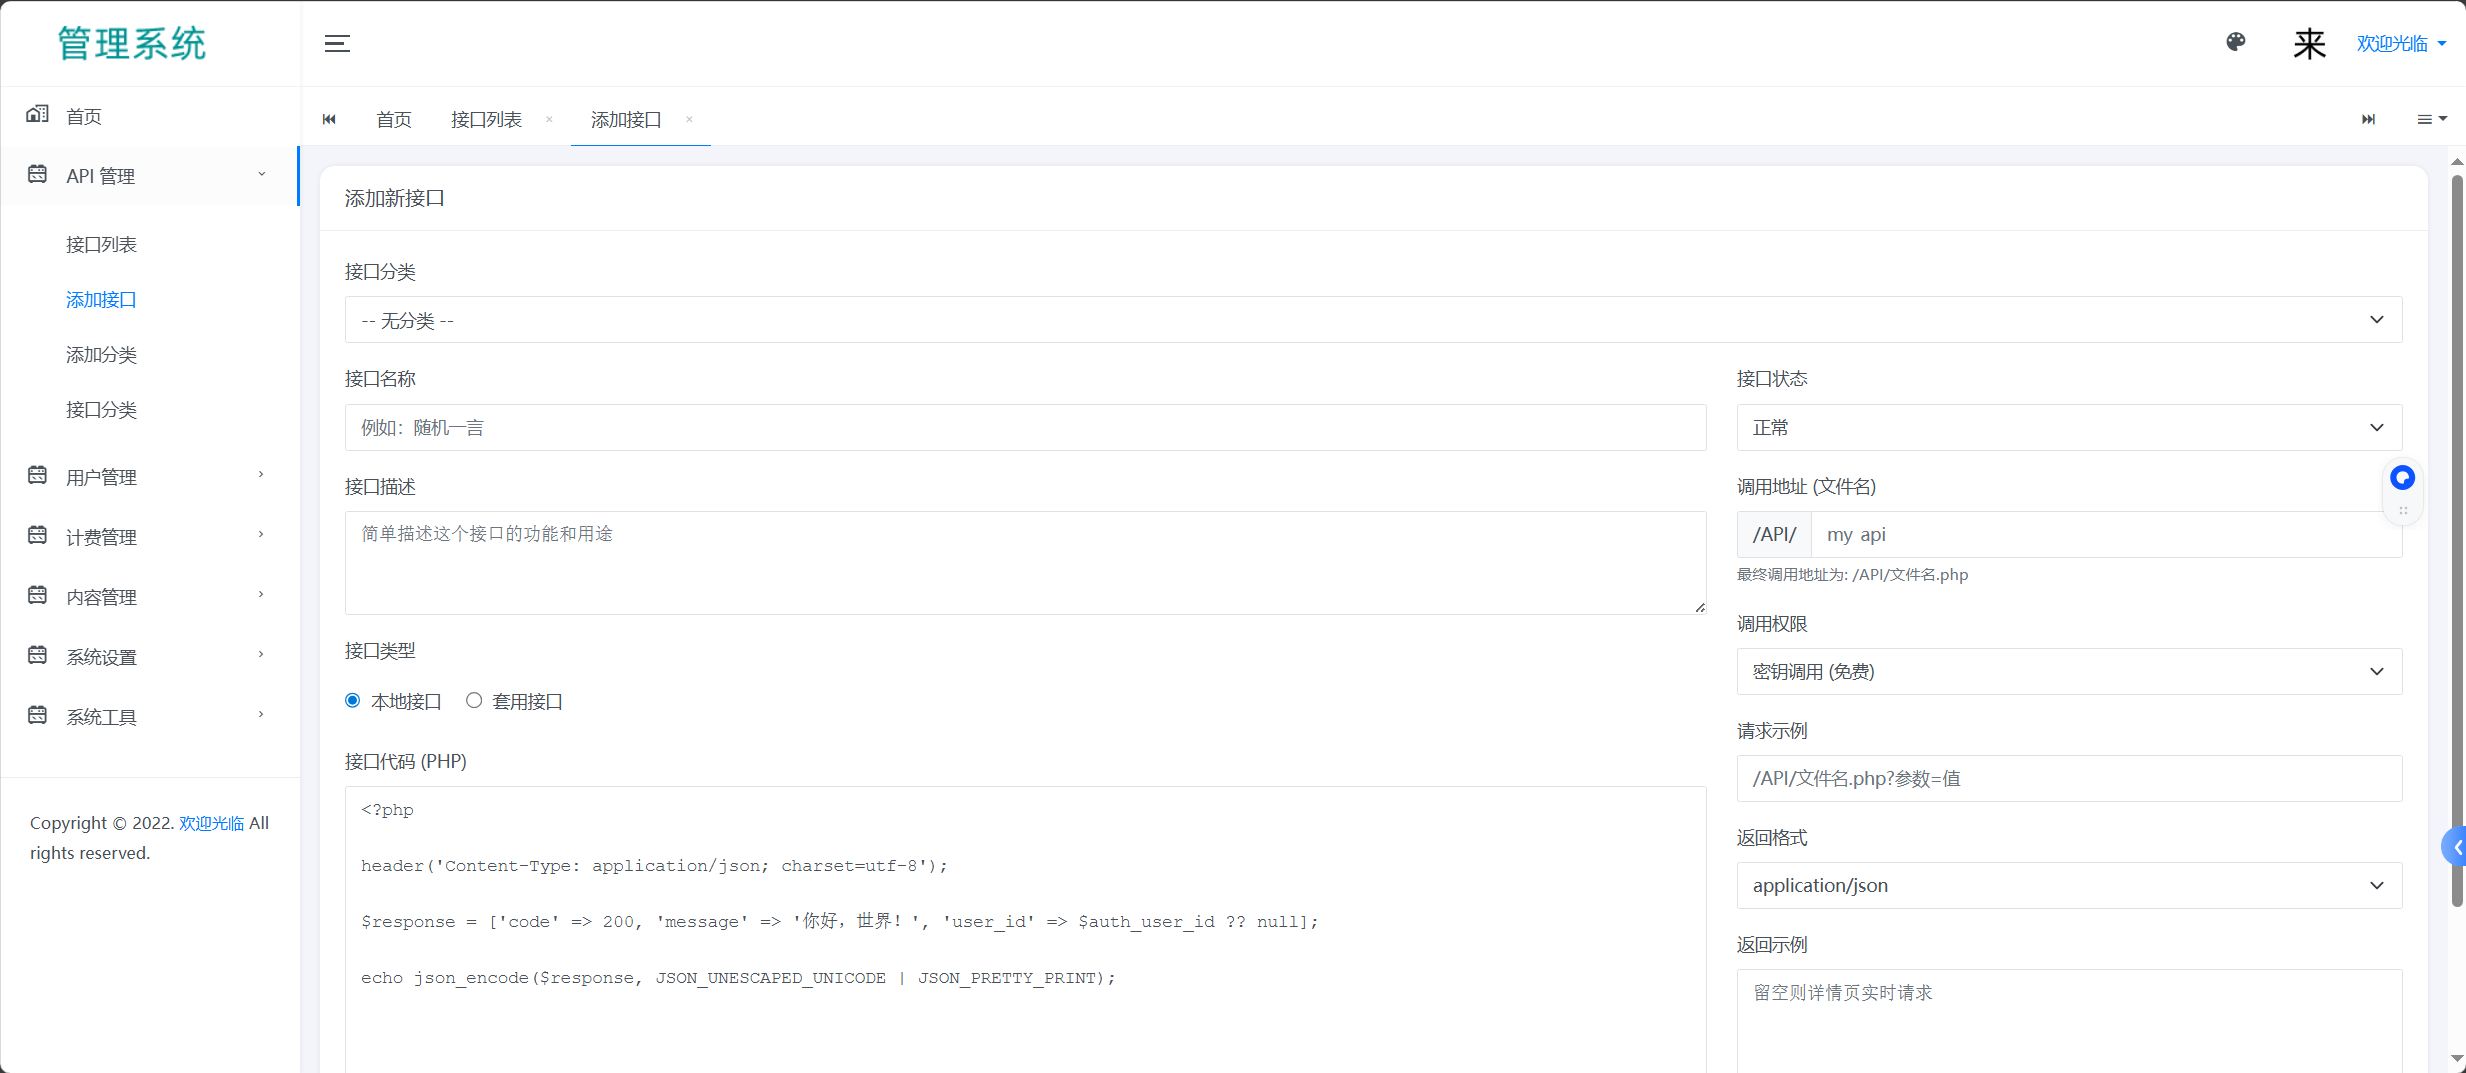
Task: Open the 接口分类 dropdown
Action: click(1372, 320)
